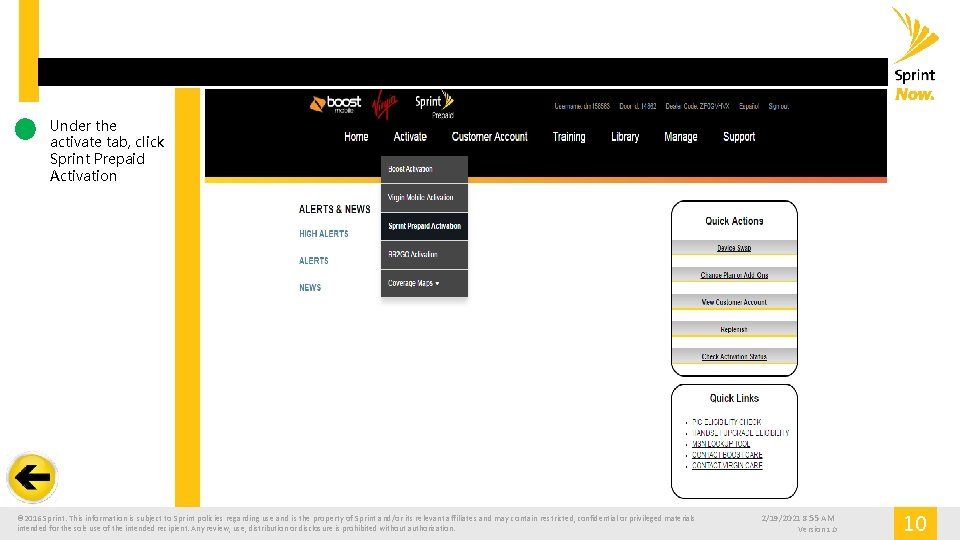Click the Username text in header

(x=582, y=106)
